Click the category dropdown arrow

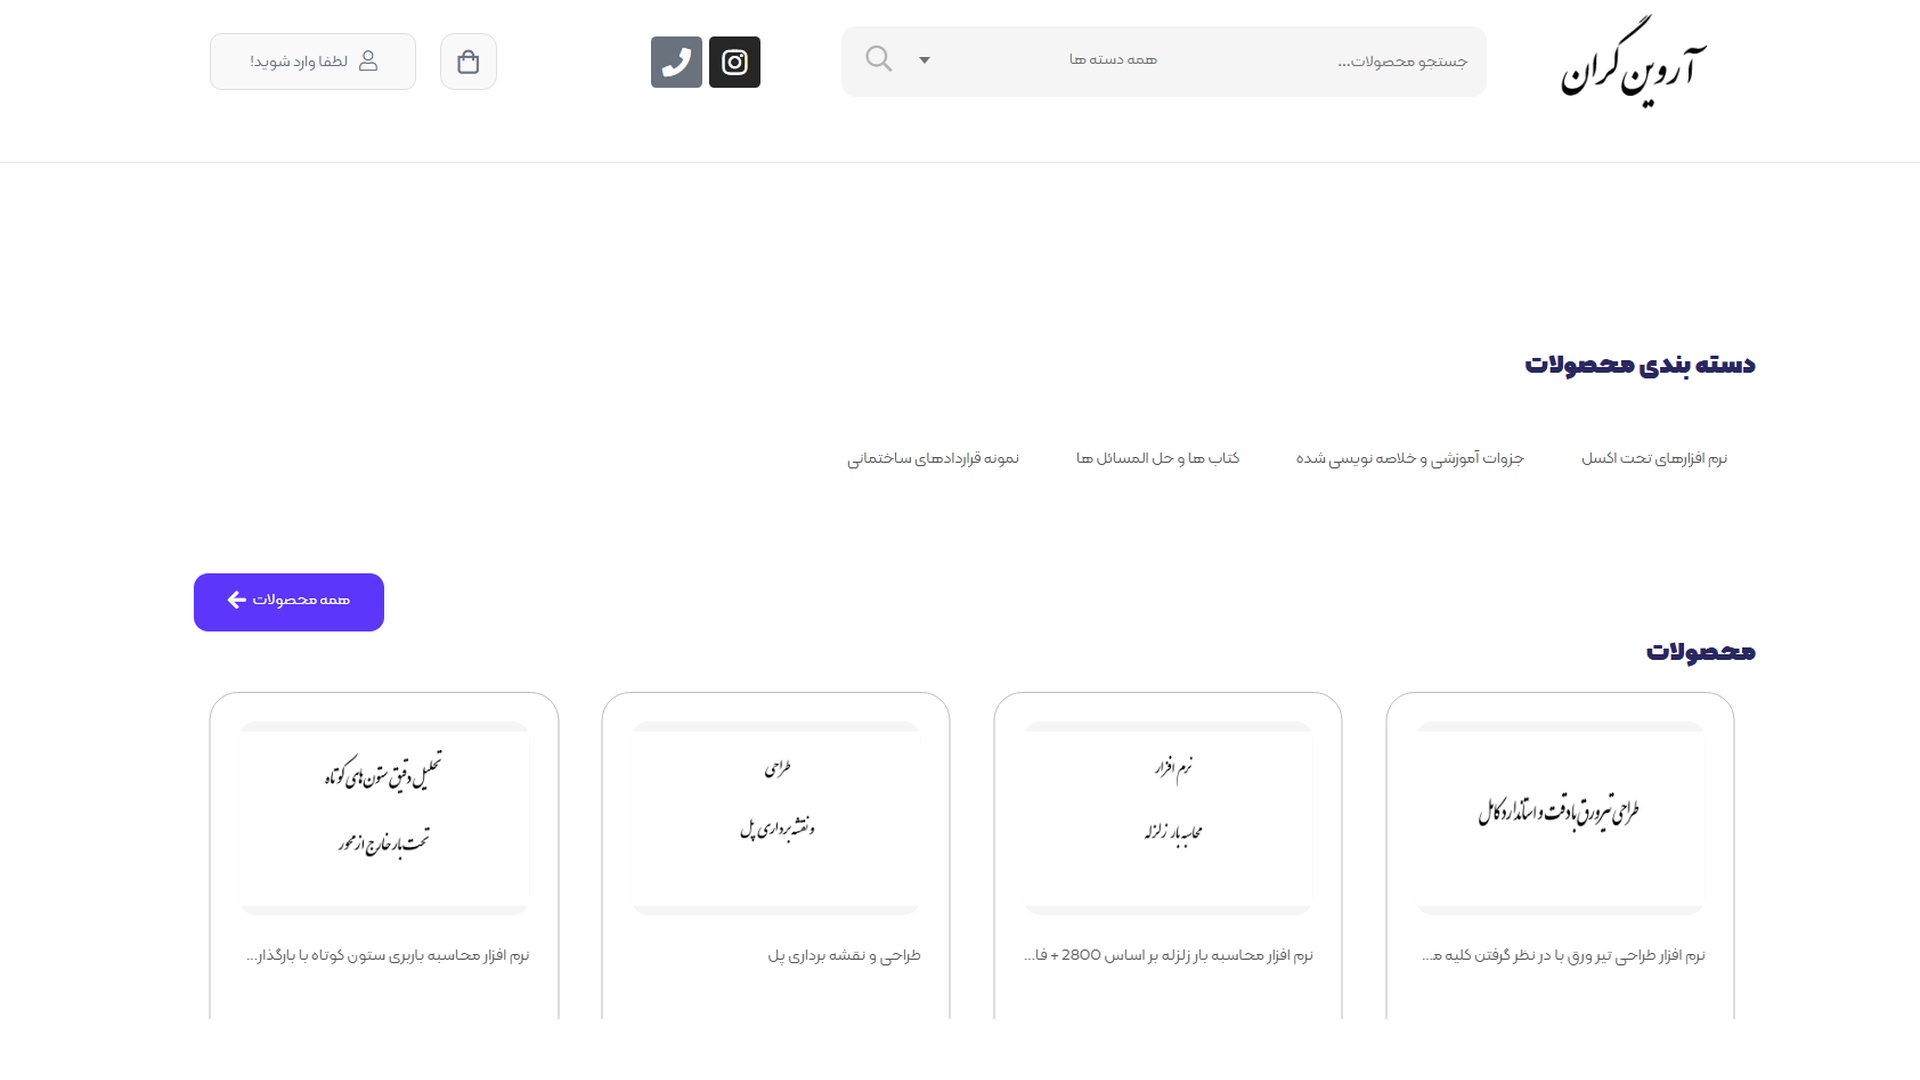click(924, 60)
